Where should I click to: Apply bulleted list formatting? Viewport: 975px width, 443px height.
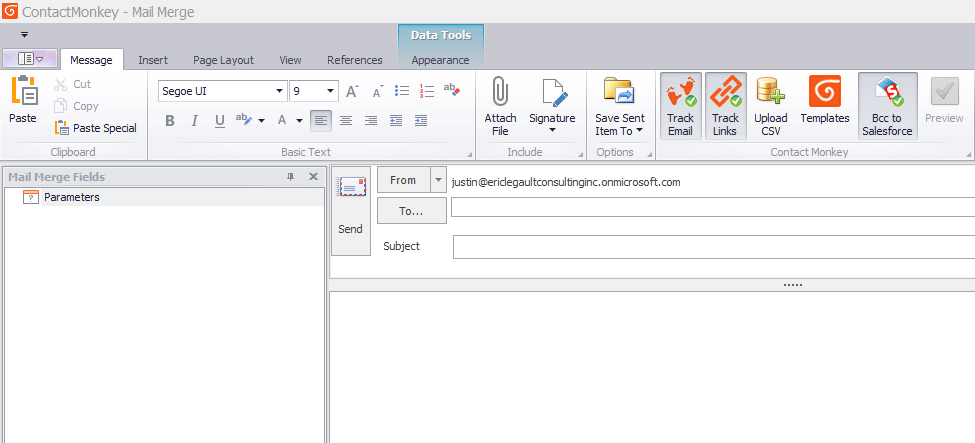[402, 91]
